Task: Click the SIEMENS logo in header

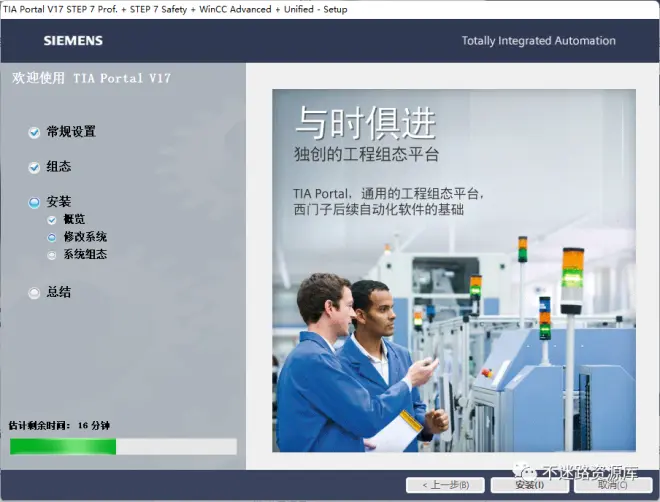Action: pyautogui.click(x=73, y=41)
